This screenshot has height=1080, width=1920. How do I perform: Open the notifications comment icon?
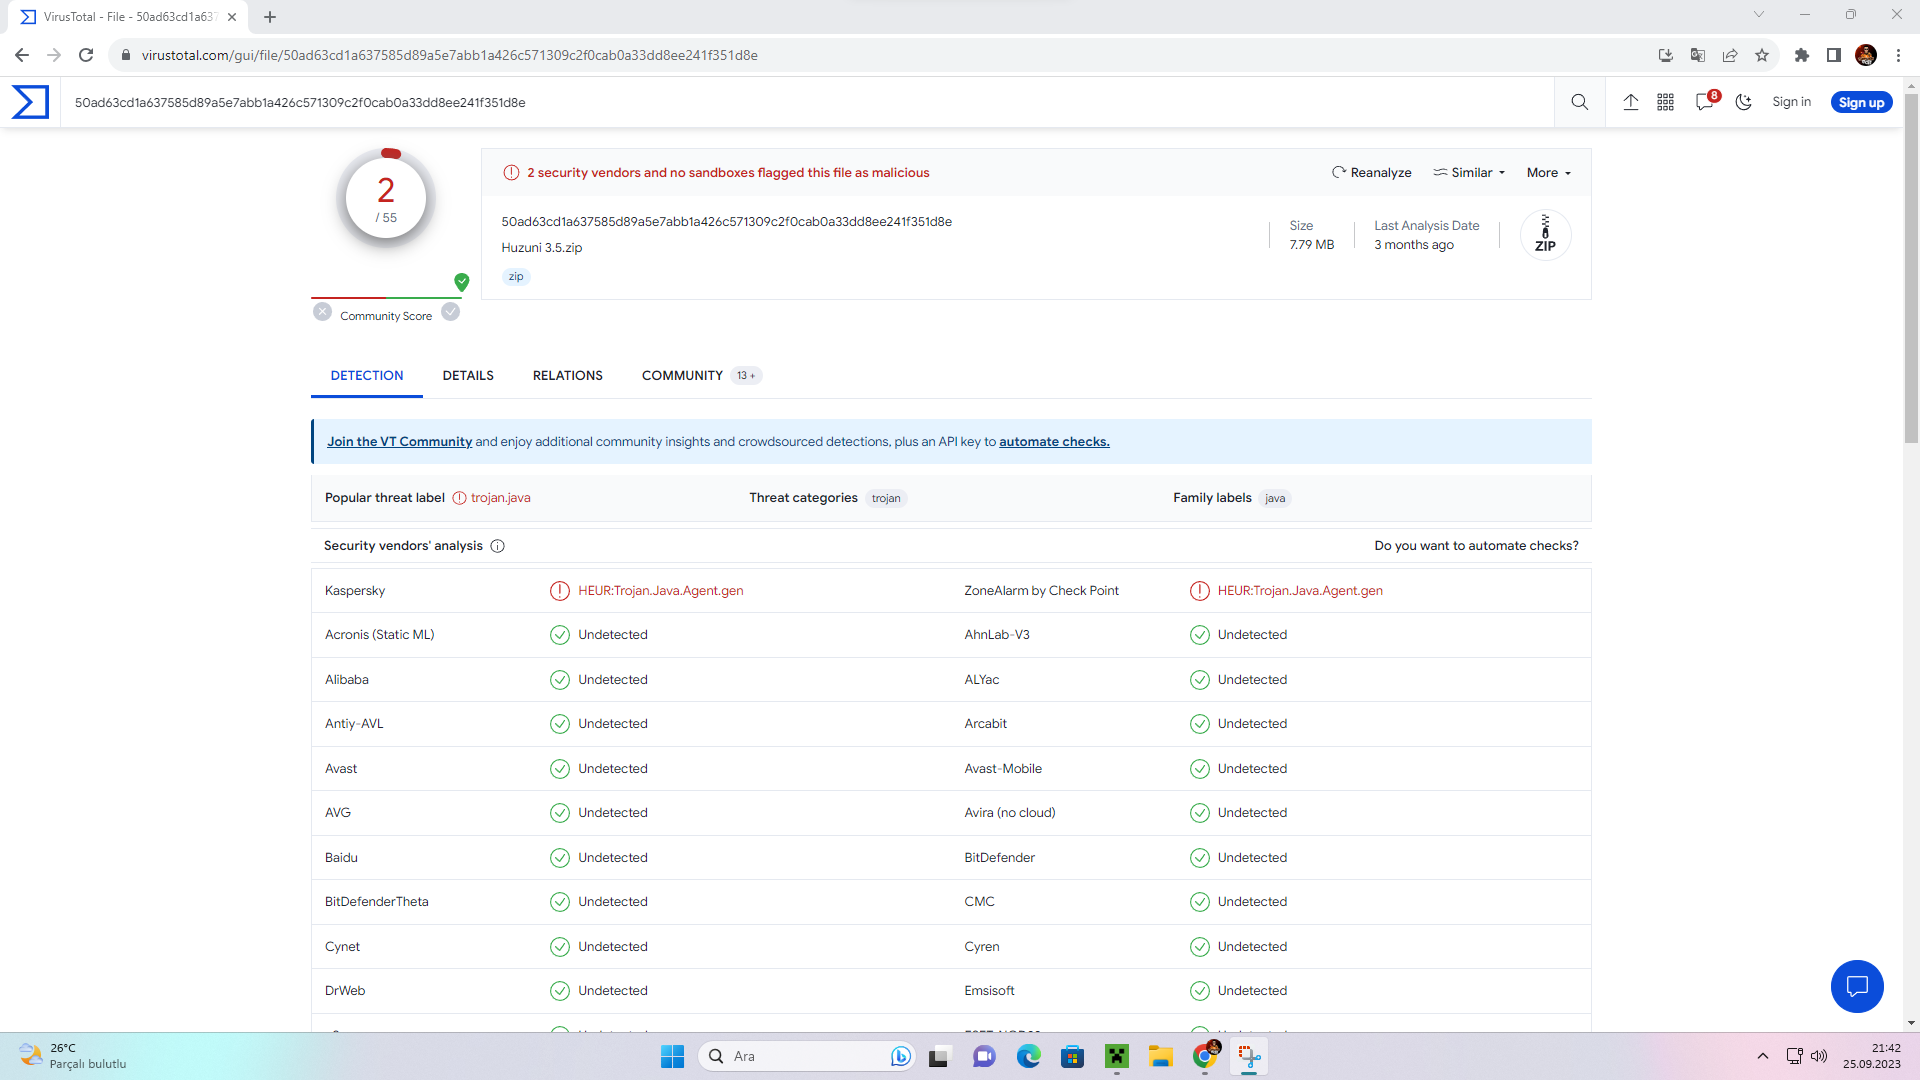coord(1705,102)
